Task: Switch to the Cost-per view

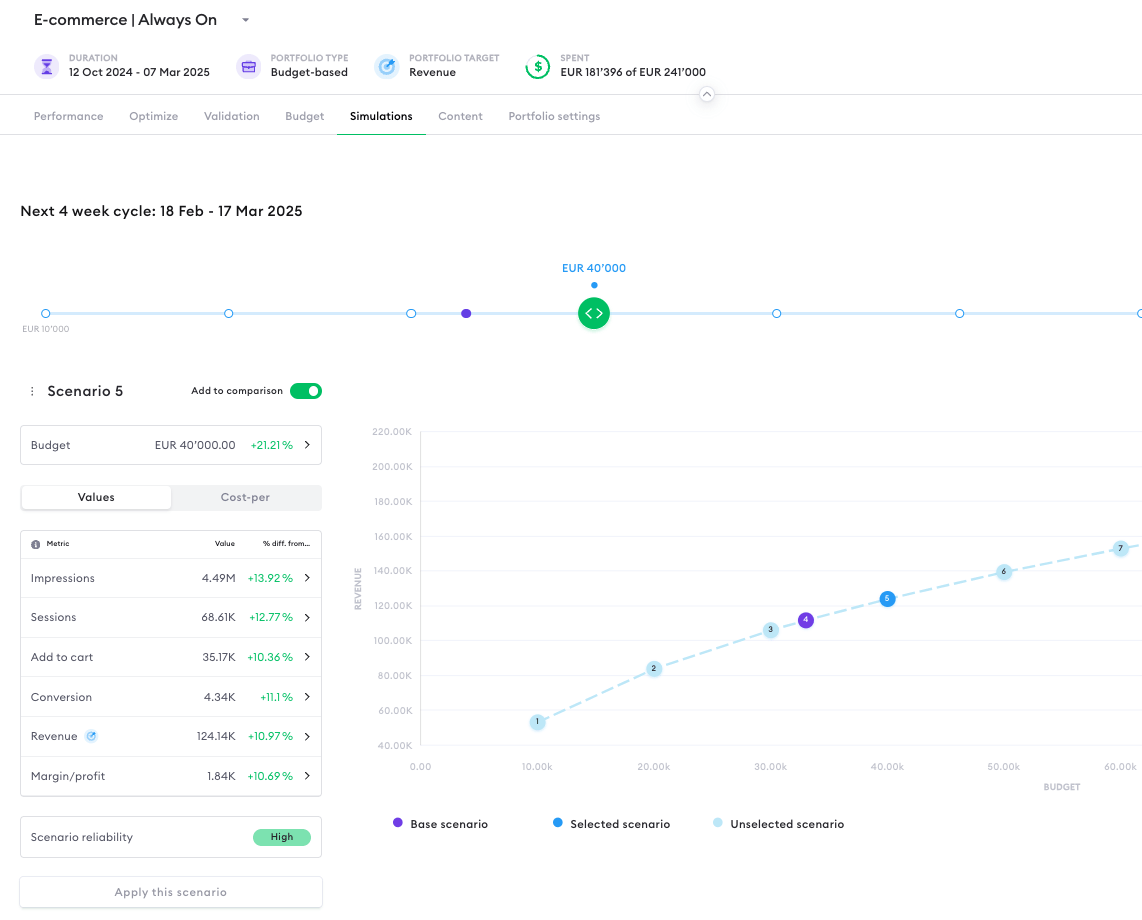Action: point(245,497)
